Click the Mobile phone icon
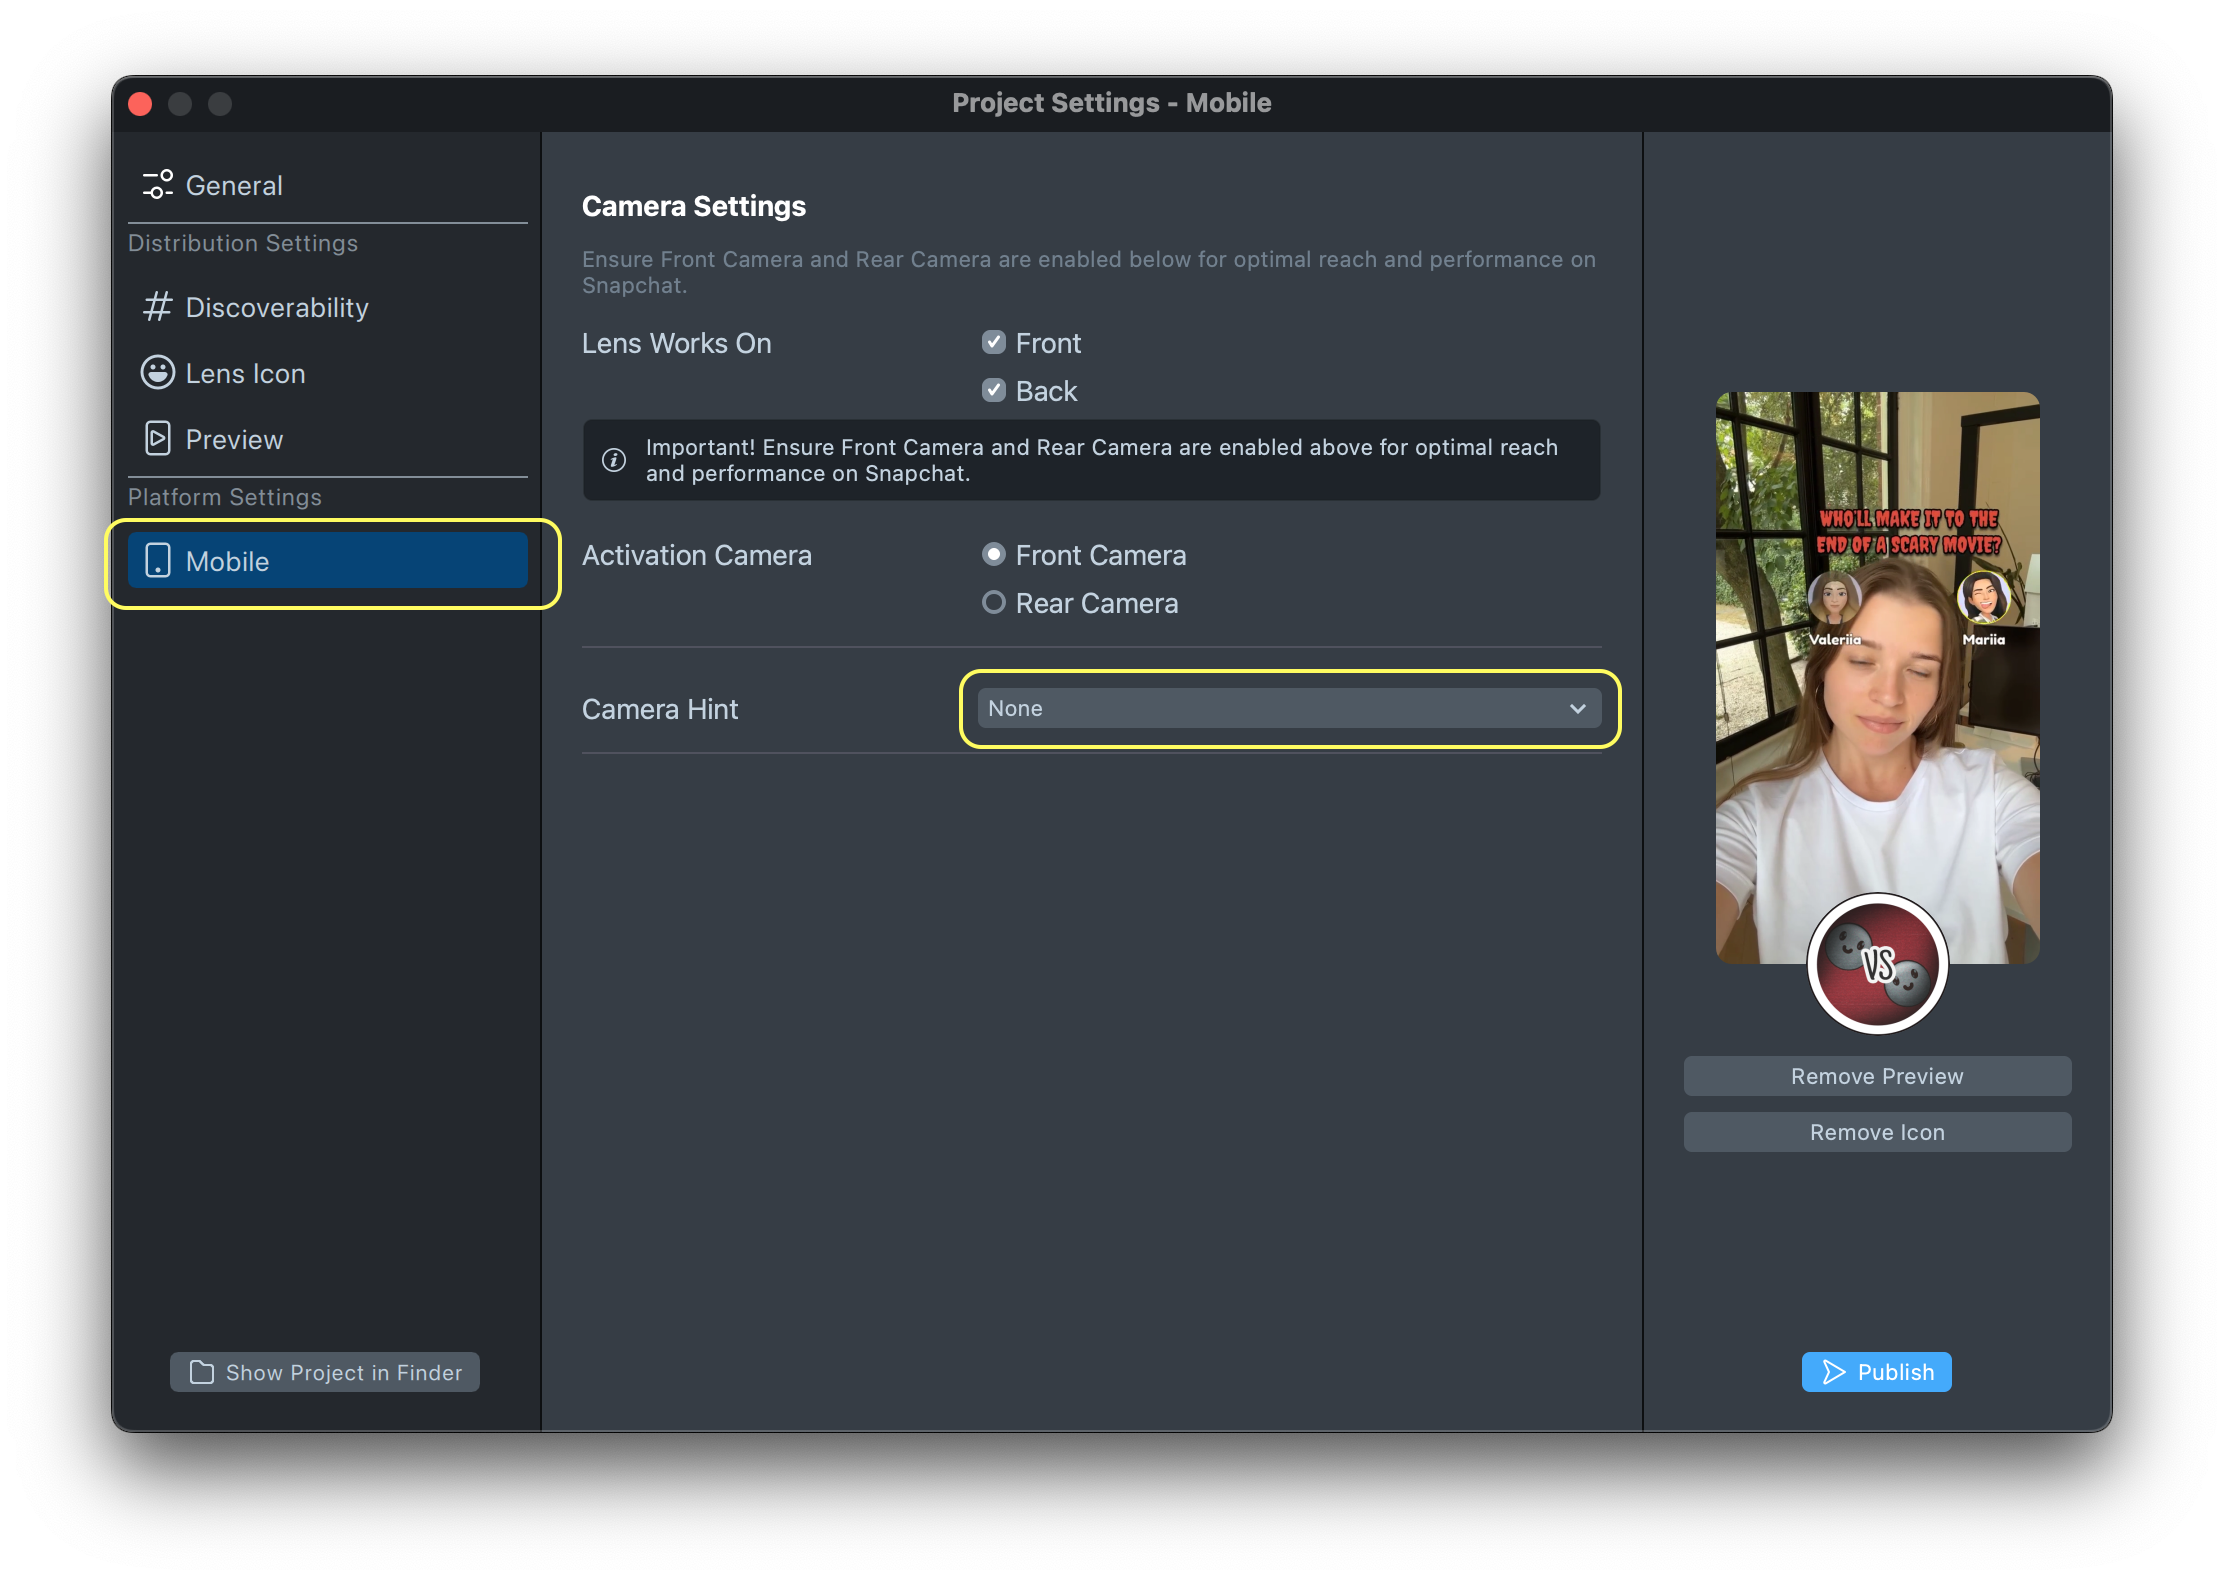Screen dimensions: 2224x1580 coord(157,561)
